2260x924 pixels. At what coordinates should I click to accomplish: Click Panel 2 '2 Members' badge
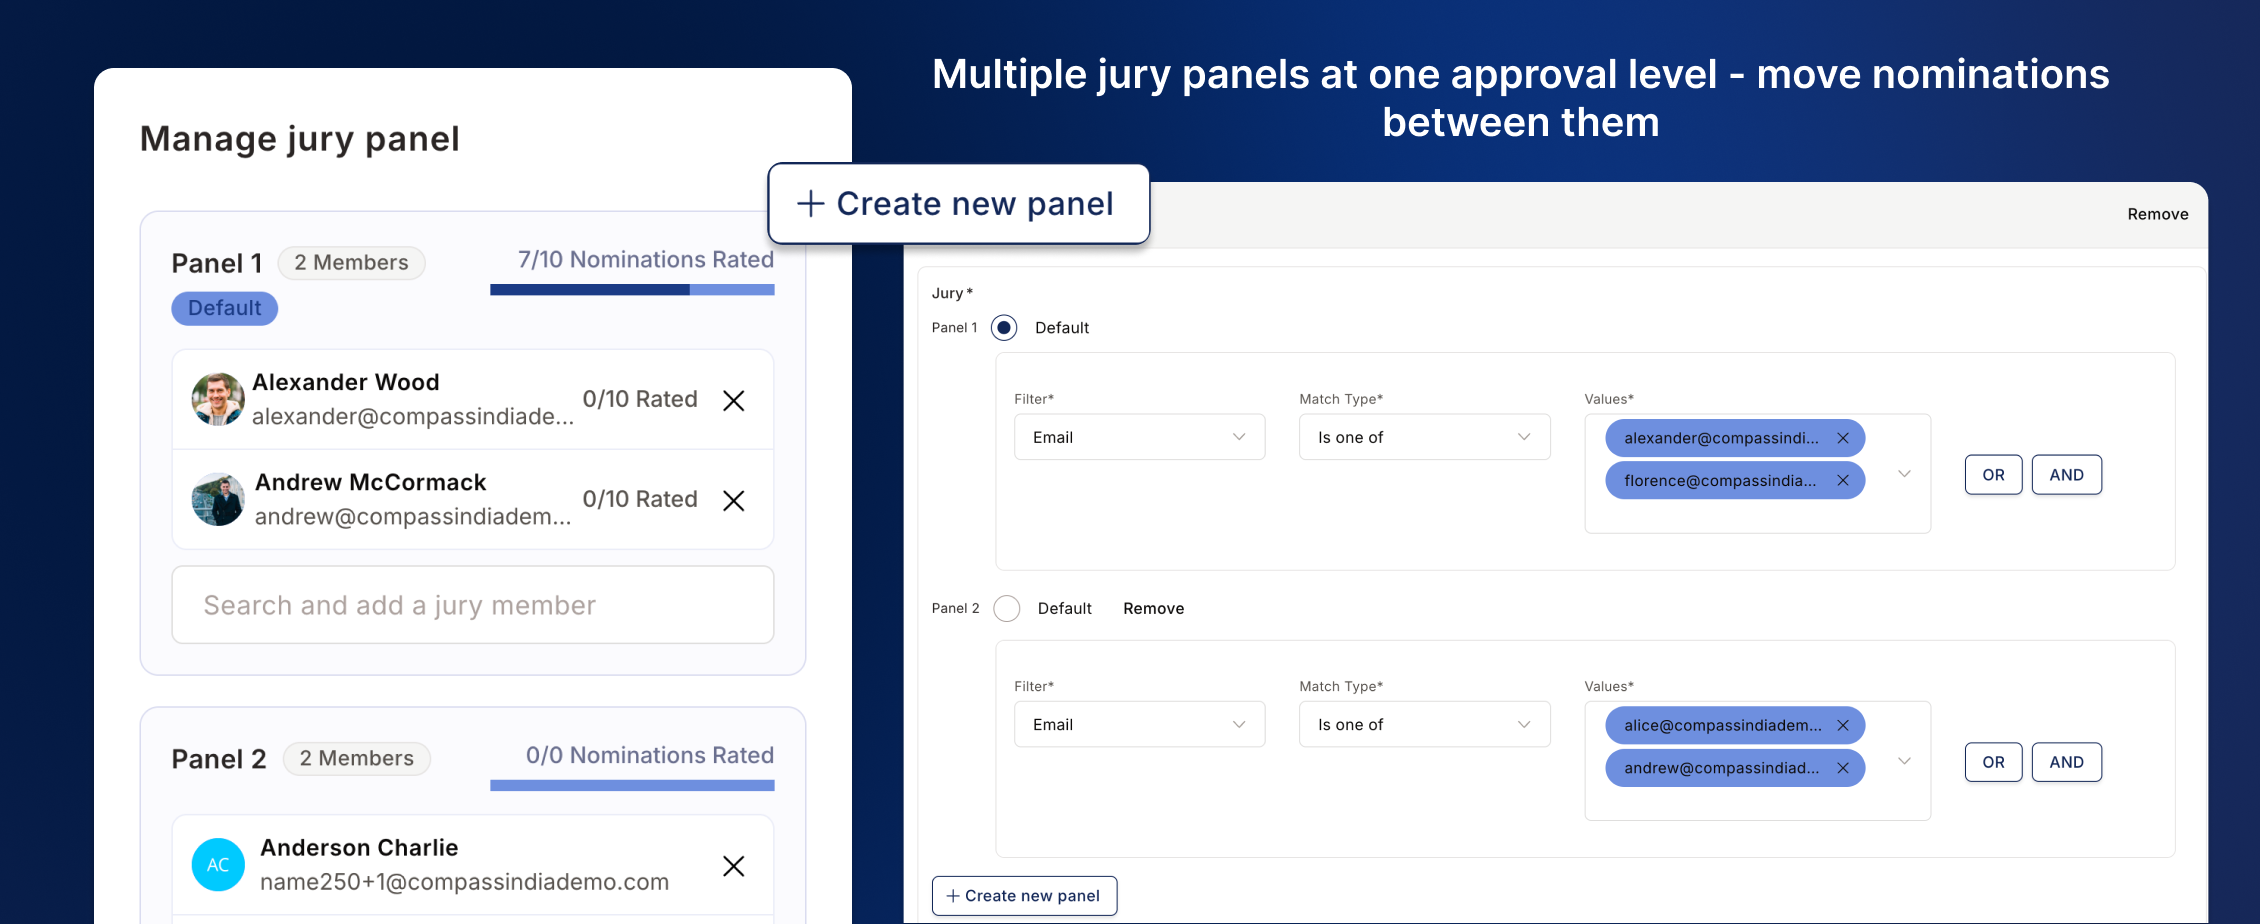click(x=356, y=759)
